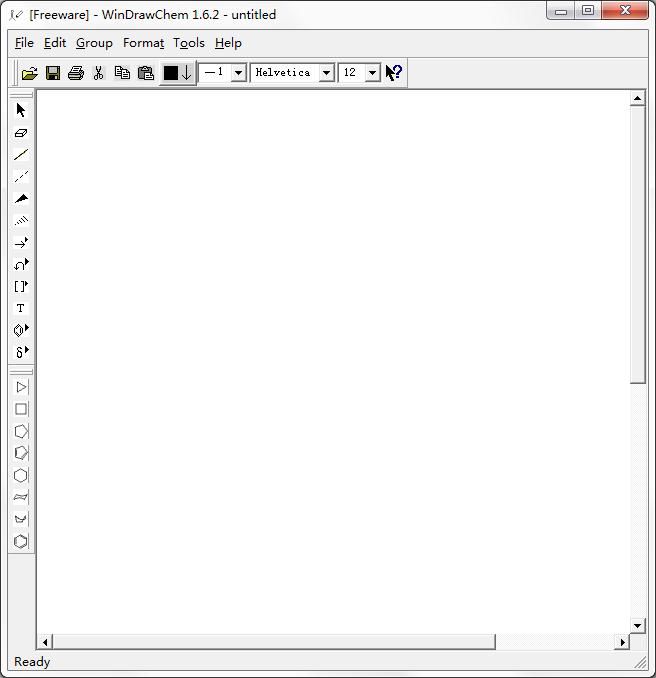Pick the boat cyclohexane template

[21, 519]
